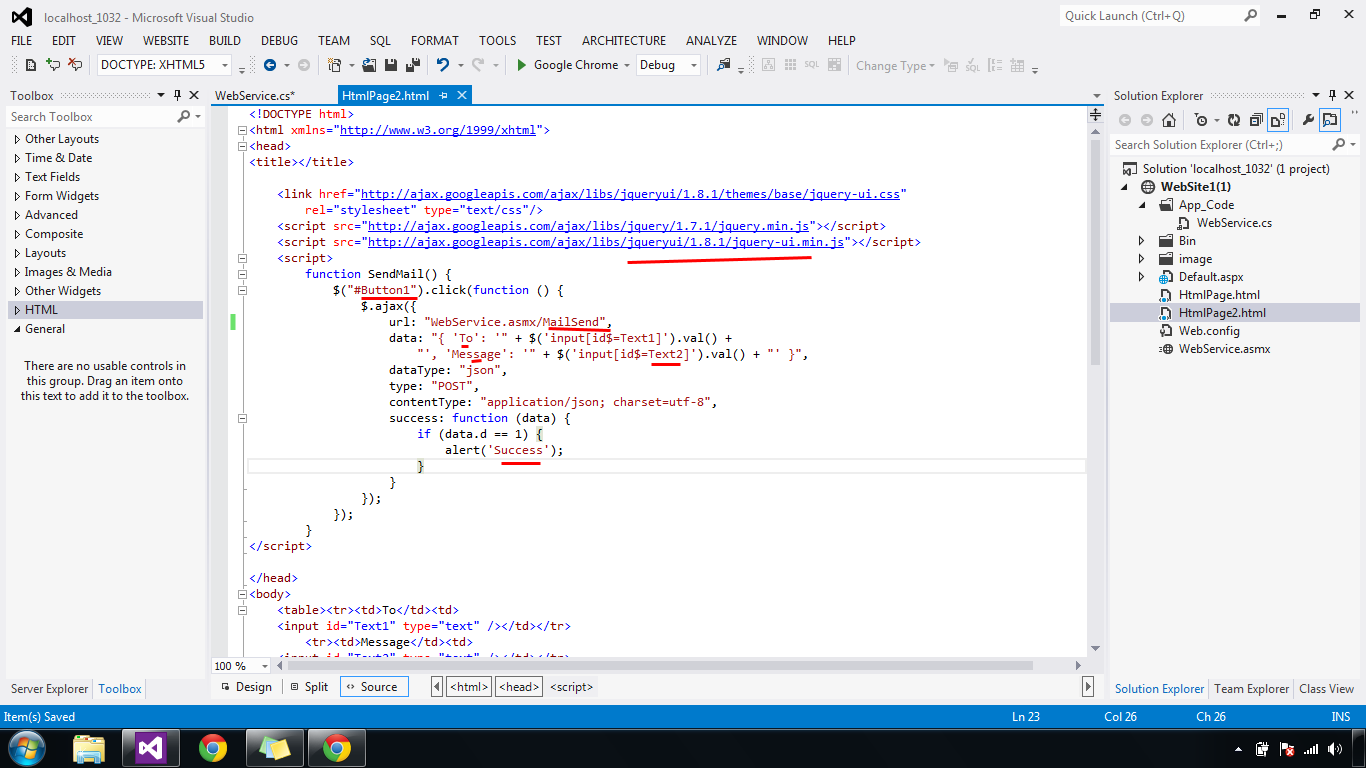Click the Open File toolbar icon

[x=369, y=65]
